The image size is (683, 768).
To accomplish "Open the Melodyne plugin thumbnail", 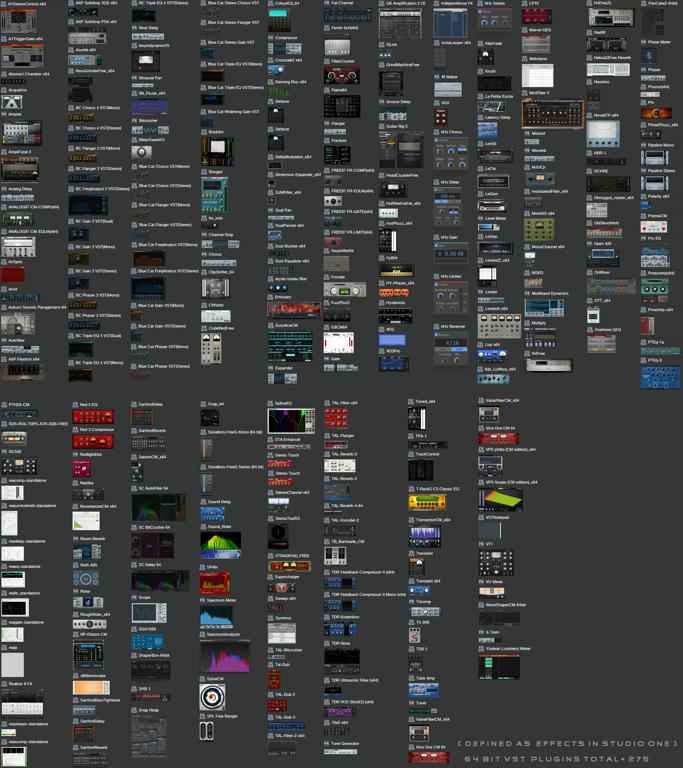I will [537, 76].
